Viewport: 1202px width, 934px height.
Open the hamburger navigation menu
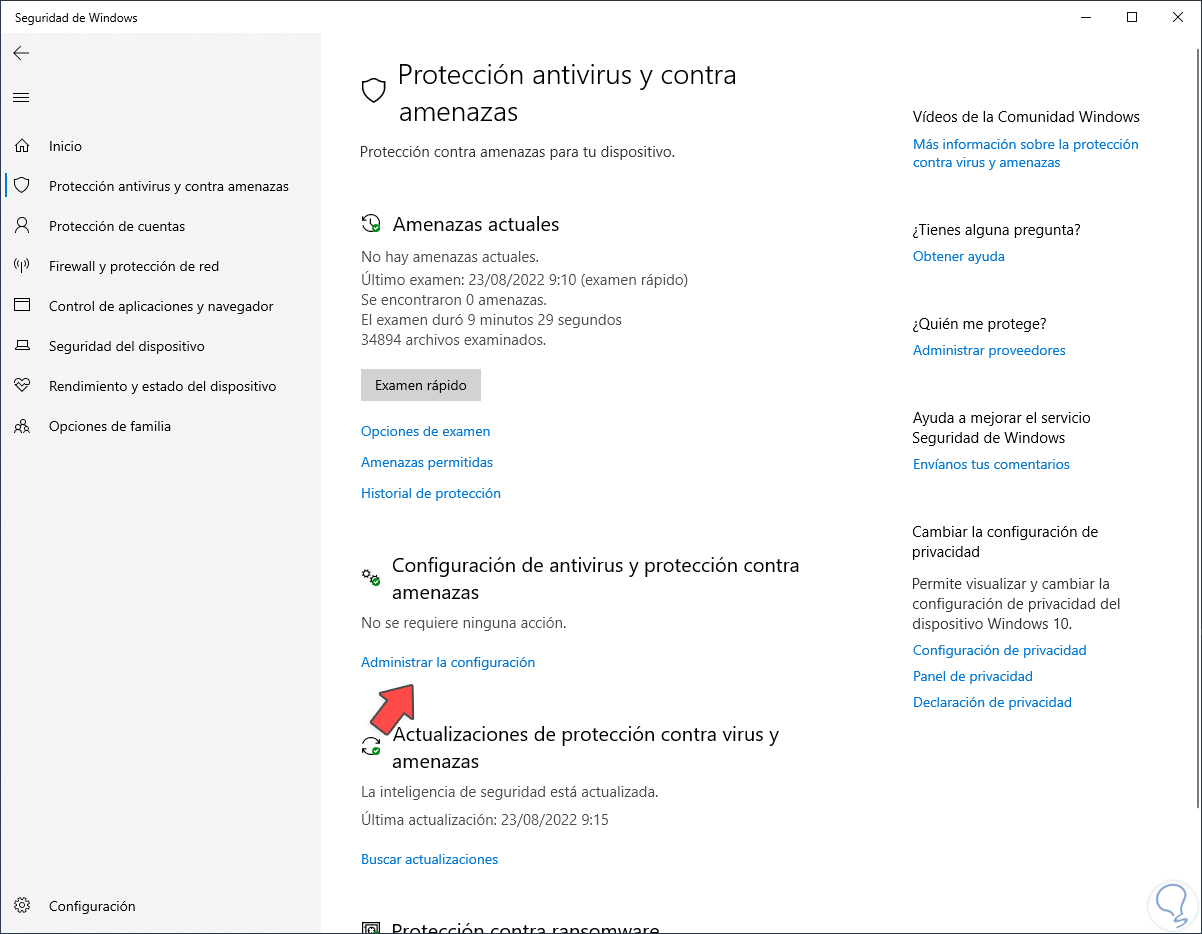pyautogui.click(x=21, y=97)
